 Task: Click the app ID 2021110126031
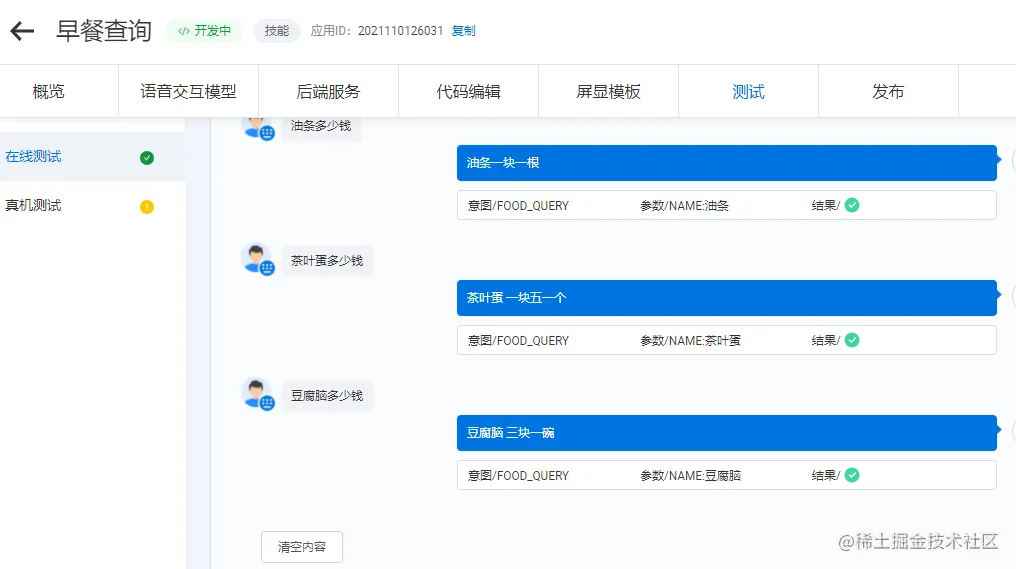[x=400, y=30]
